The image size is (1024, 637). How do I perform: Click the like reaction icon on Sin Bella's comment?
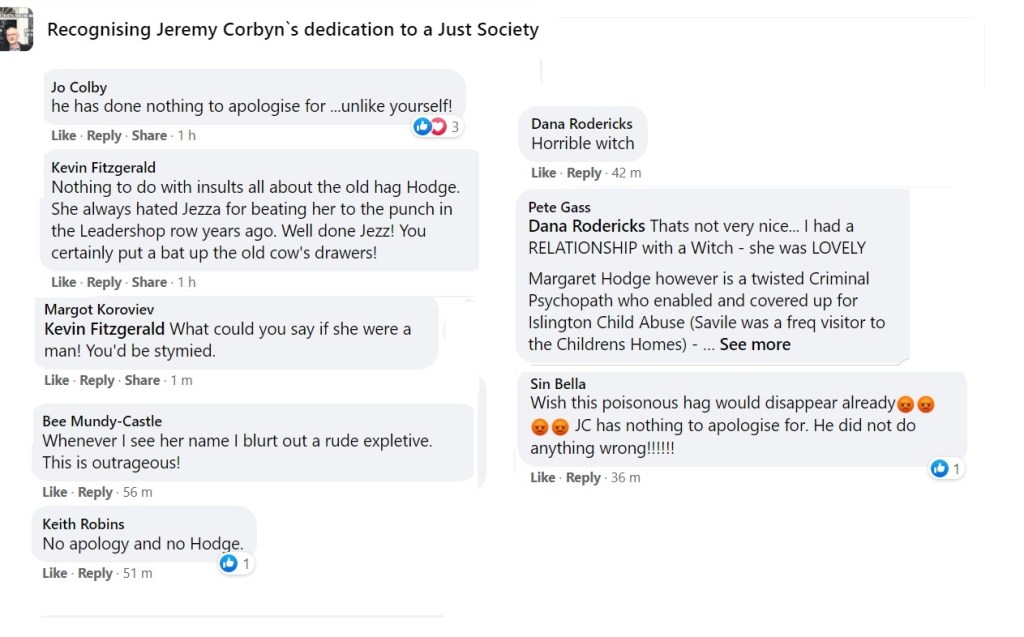[939, 468]
